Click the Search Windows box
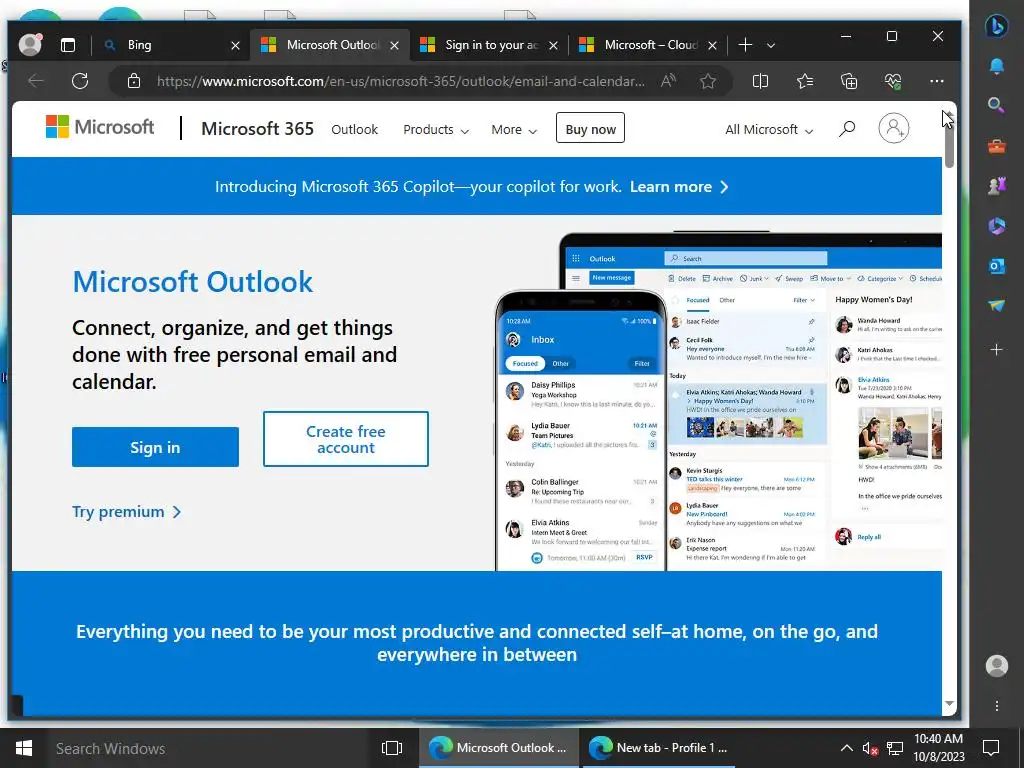The width and height of the screenshot is (1024, 768). 209,748
